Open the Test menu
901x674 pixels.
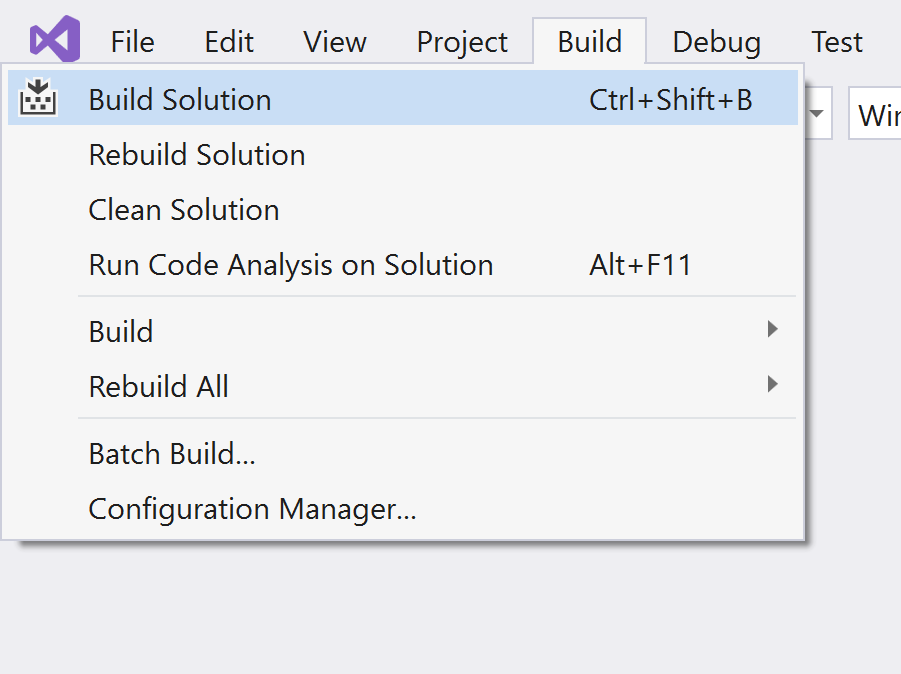coord(837,42)
